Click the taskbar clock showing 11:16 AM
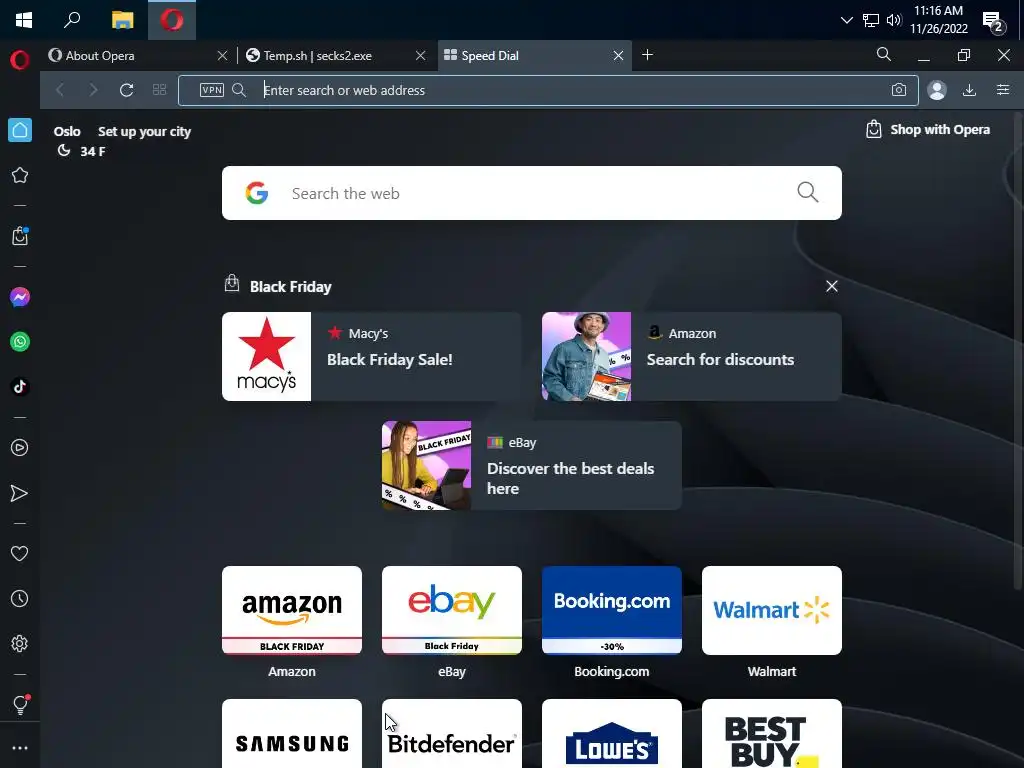Screen dimensions: 1024x768 (938, 20)
